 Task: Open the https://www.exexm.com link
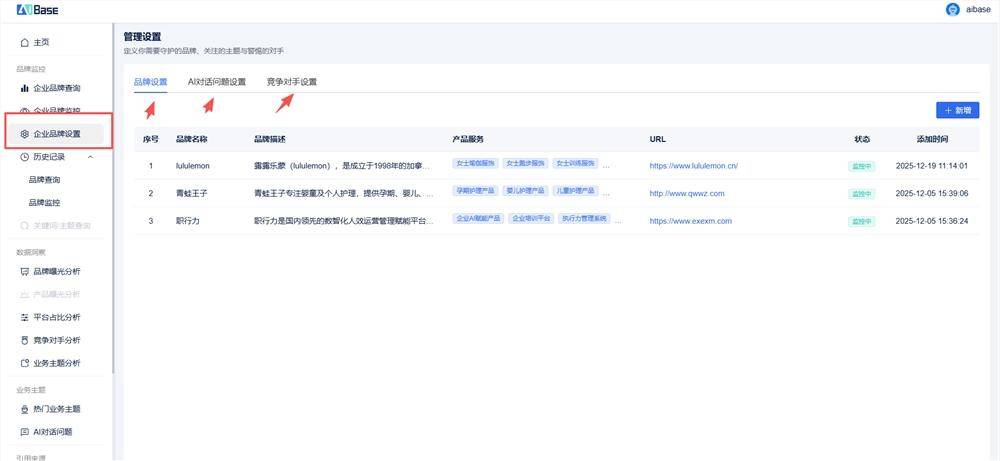pos(691,221)
